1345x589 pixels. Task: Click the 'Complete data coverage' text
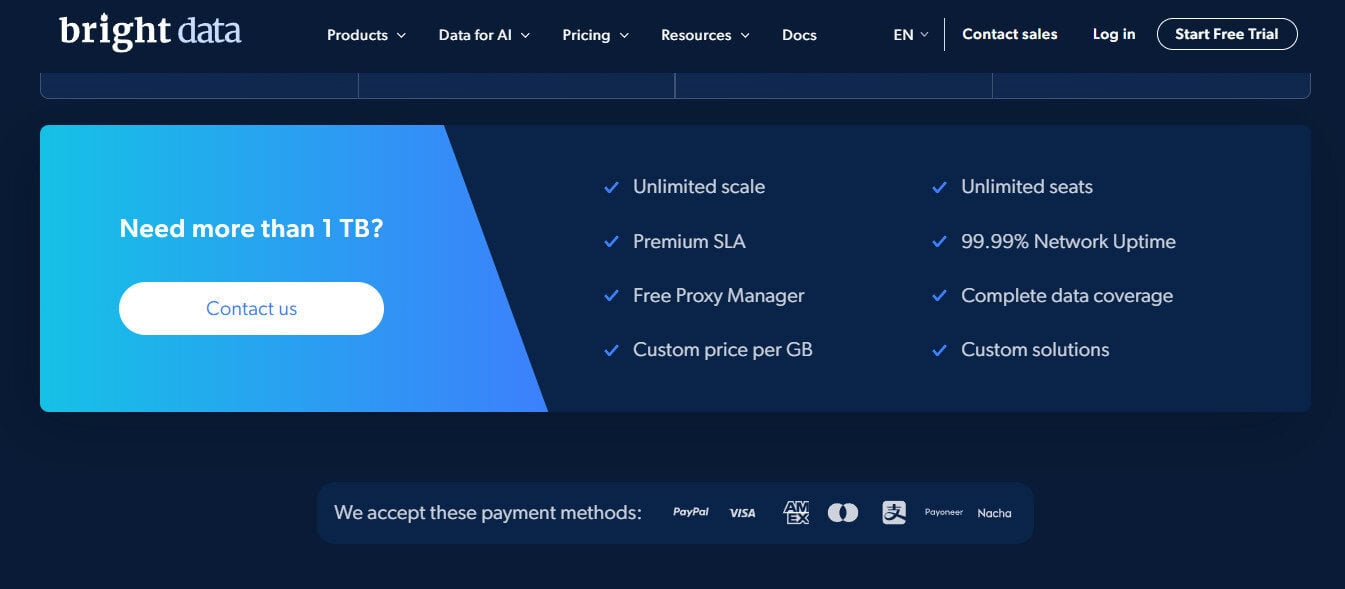click(x=1067, y=296)
